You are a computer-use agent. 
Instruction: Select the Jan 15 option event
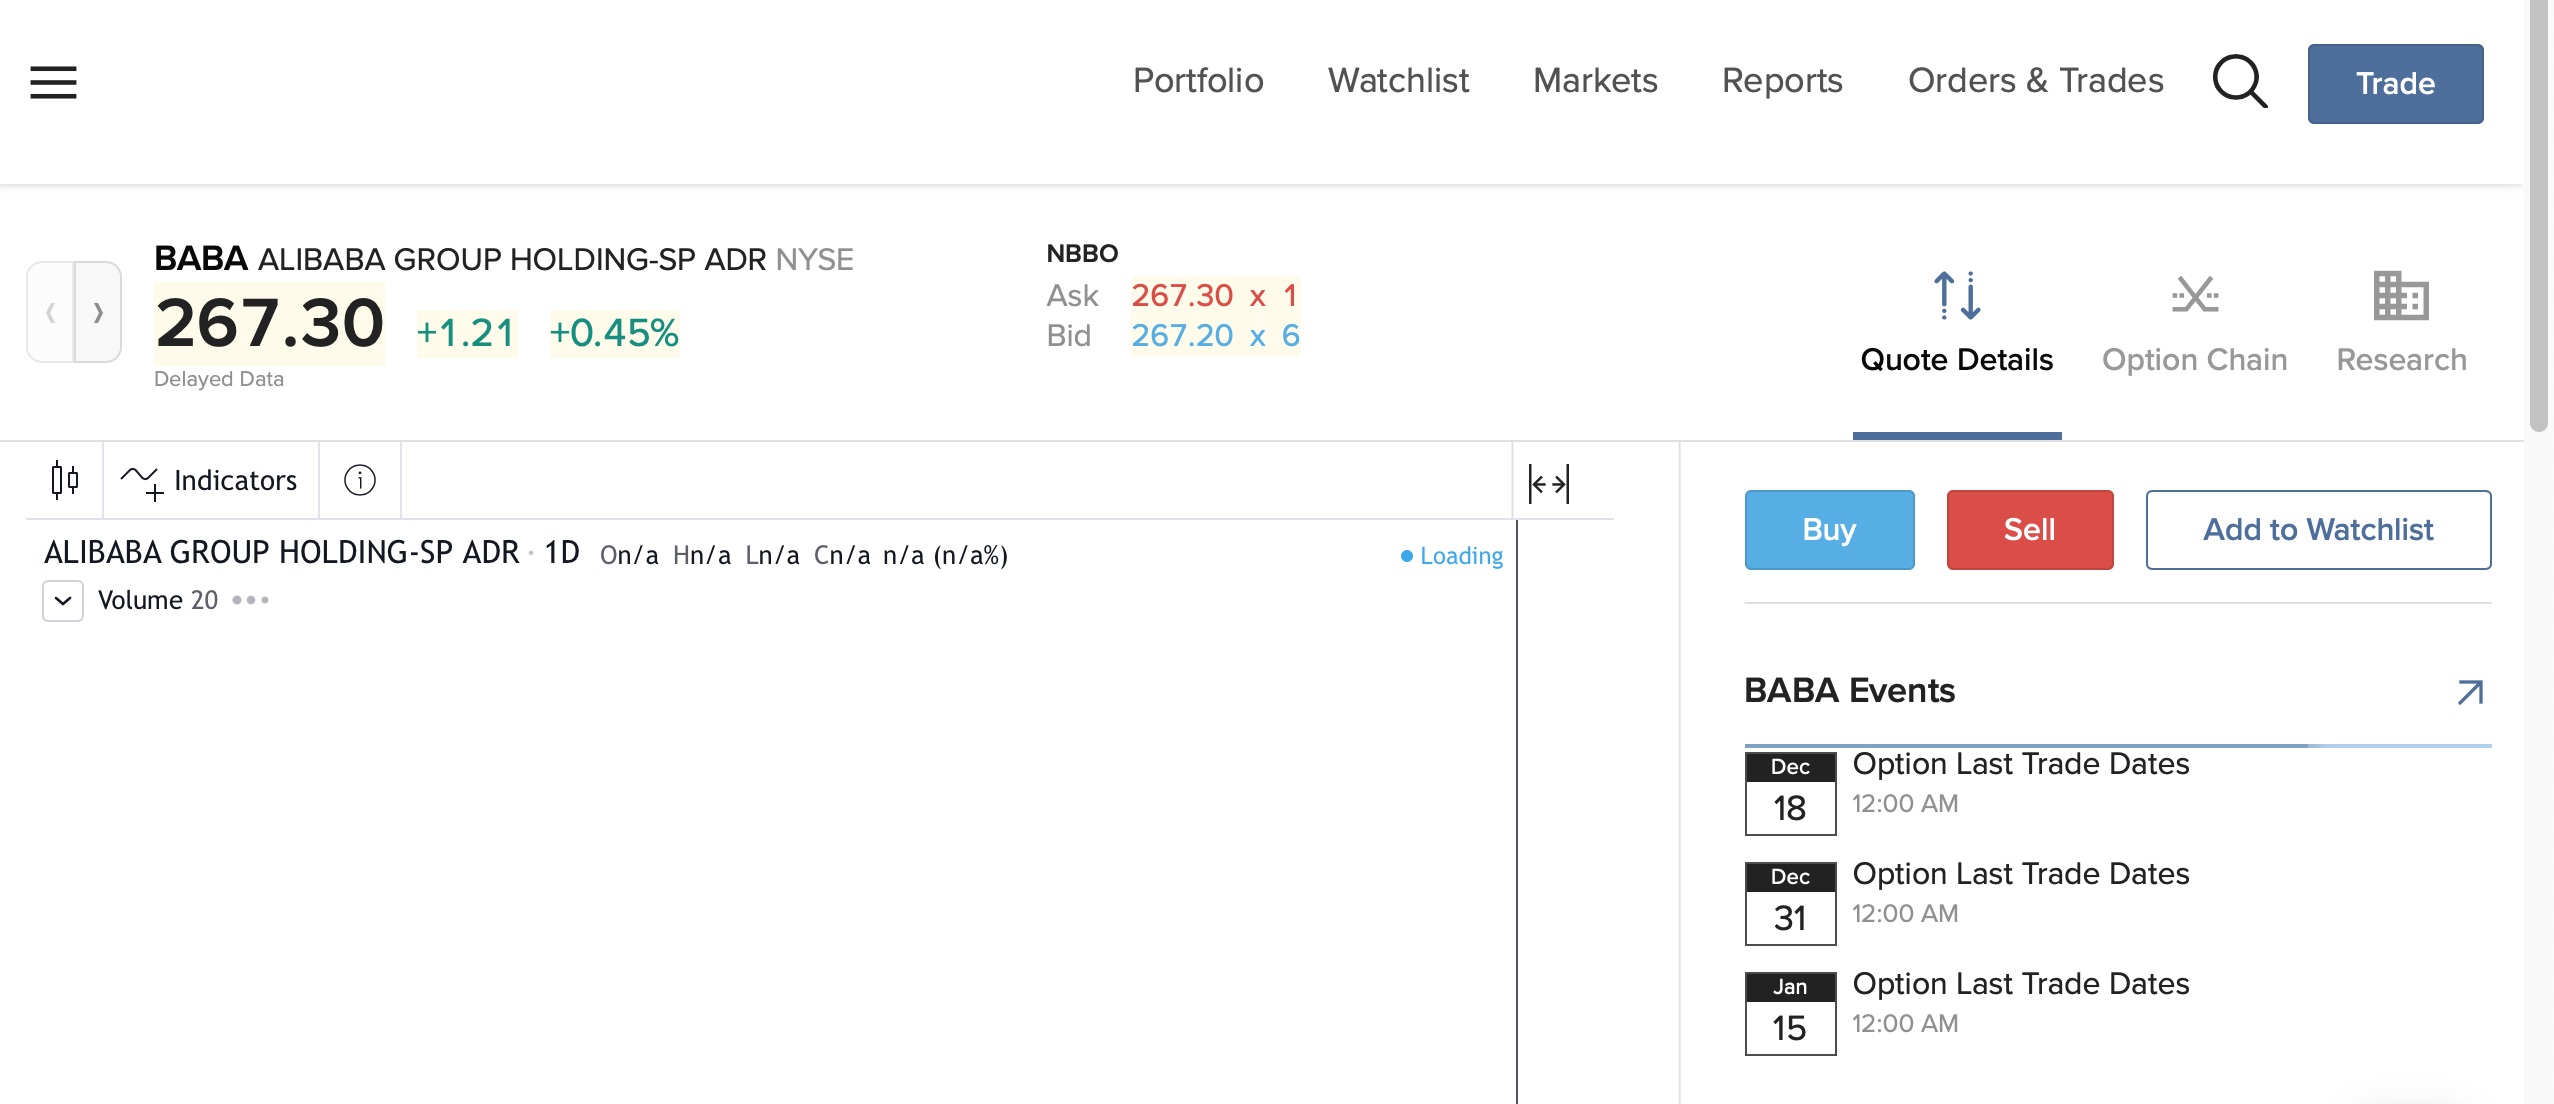point(2117,1012)
